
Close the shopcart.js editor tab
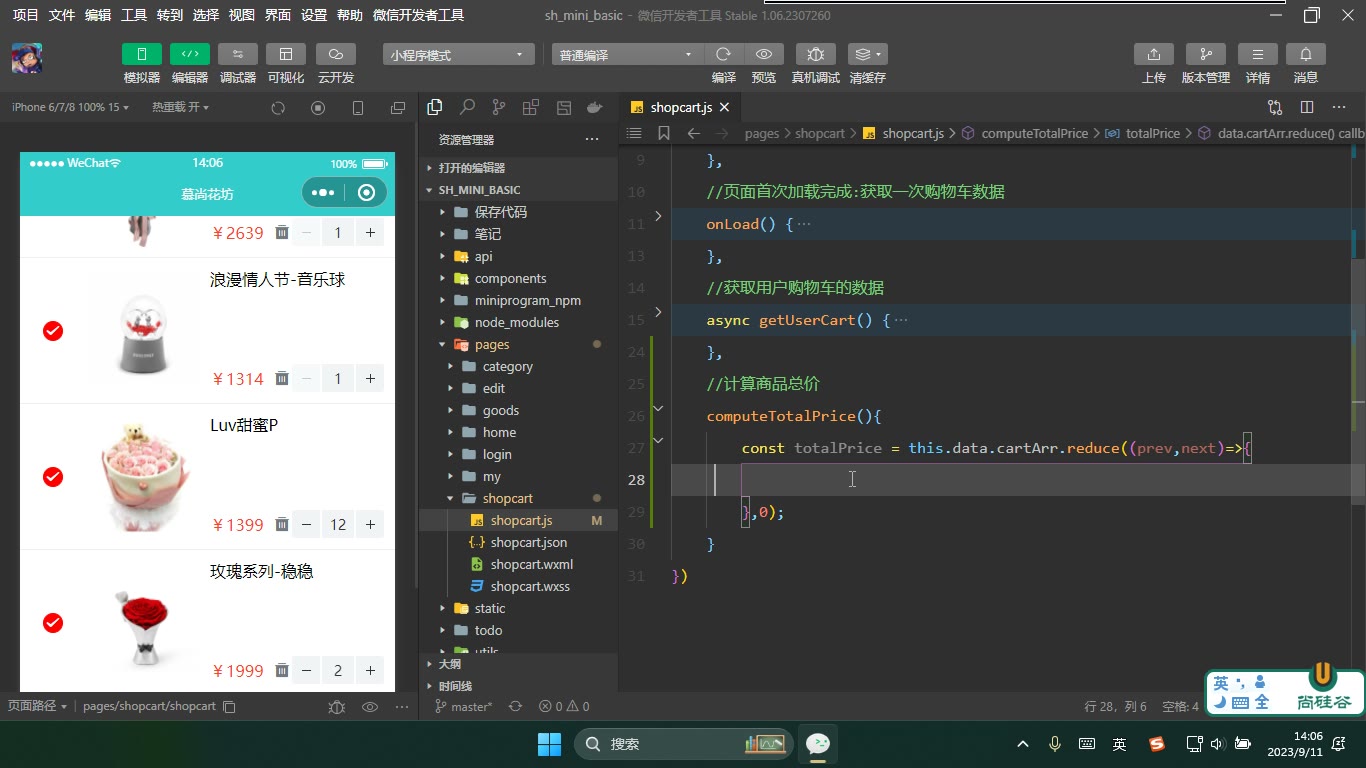pos(725,107)
